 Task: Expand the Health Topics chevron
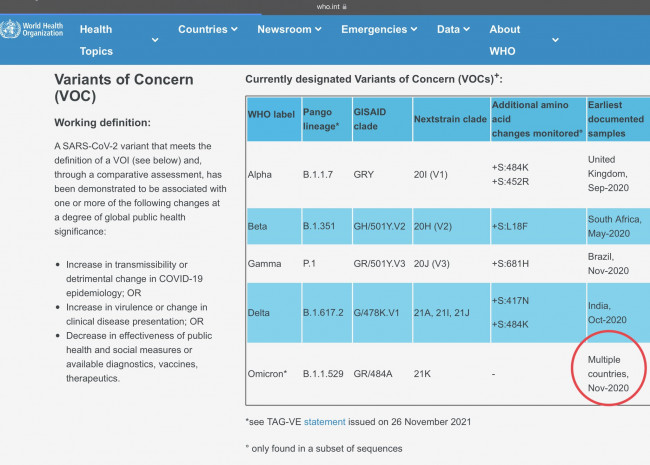point(155,40)
